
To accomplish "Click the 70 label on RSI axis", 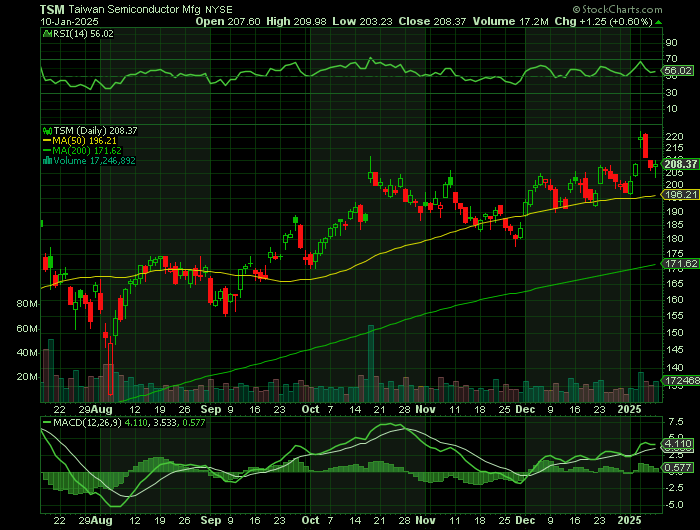I will (672, 58).
